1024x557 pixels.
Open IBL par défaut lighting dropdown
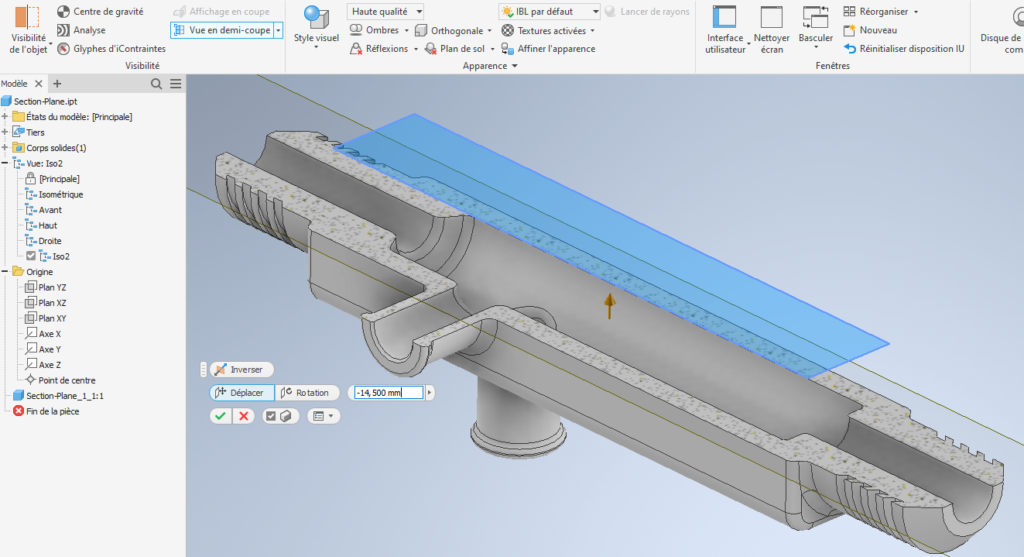pos(595,12)
